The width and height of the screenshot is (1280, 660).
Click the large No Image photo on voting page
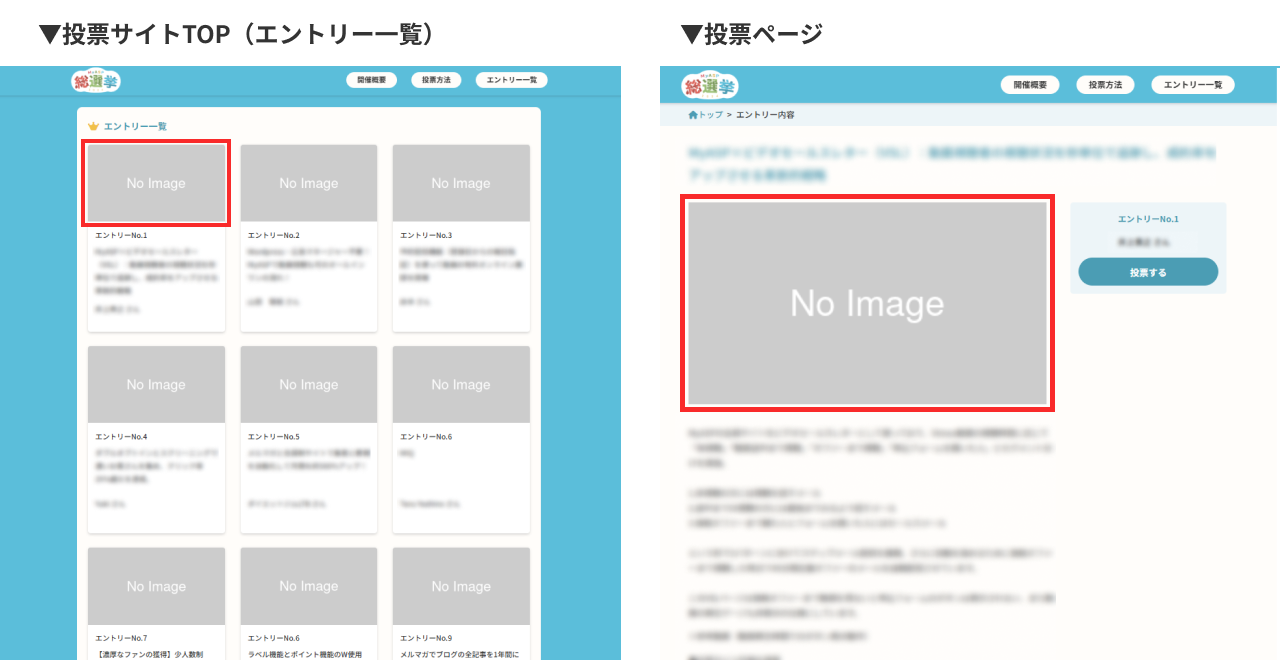pyautogui.click(x=867, y=303)
